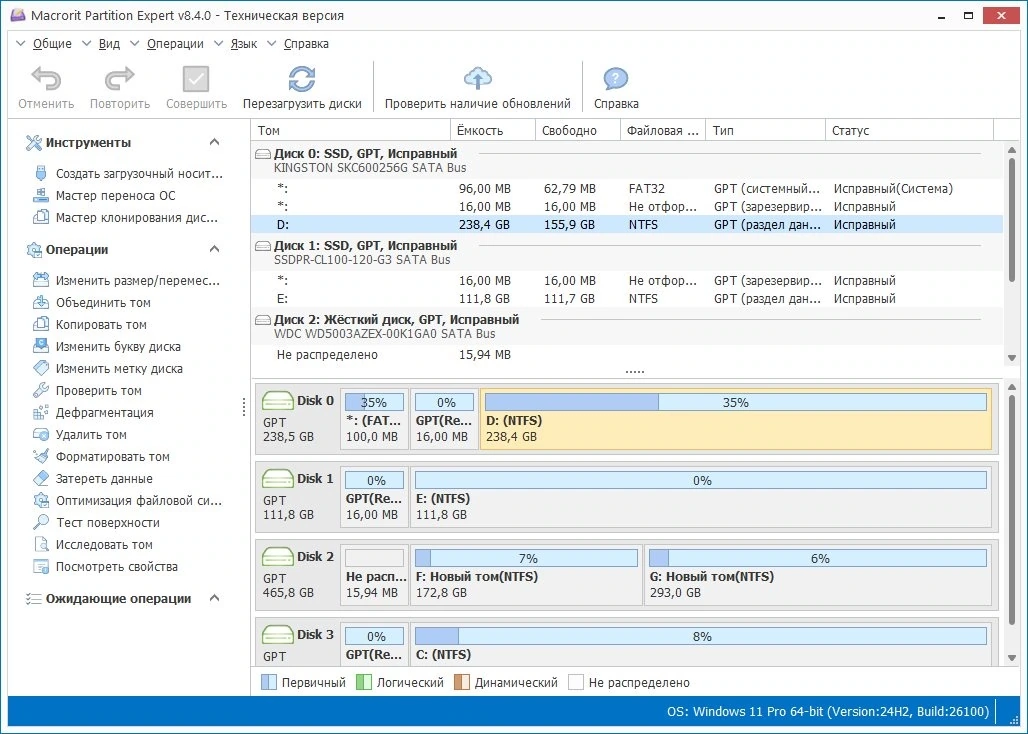
Task: Select the Не распределено 15,94 MB list row
Action: coord(627,355)
